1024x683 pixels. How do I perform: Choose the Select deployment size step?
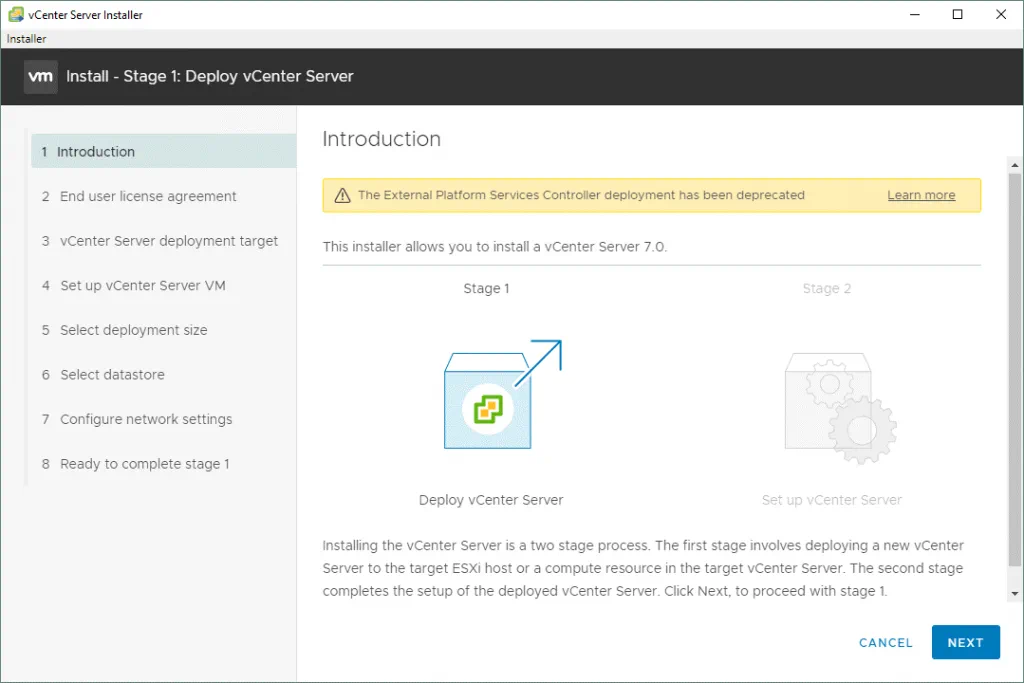(134, 330)
